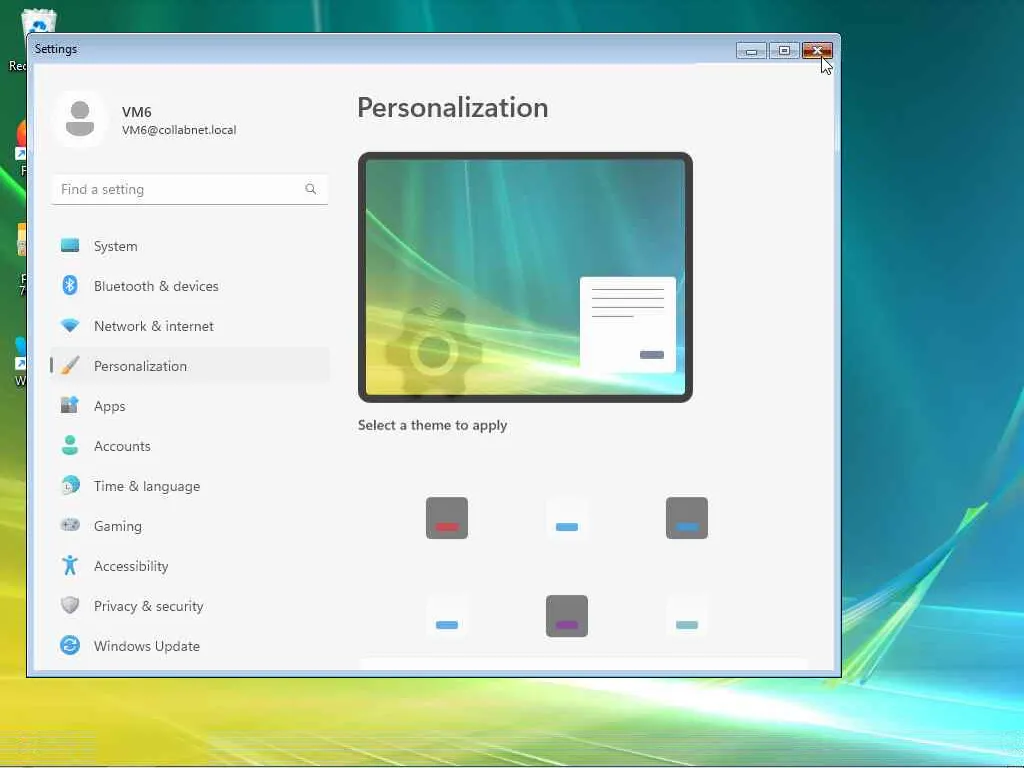
Task: Click the desktop background preview image
Action: 525,278
